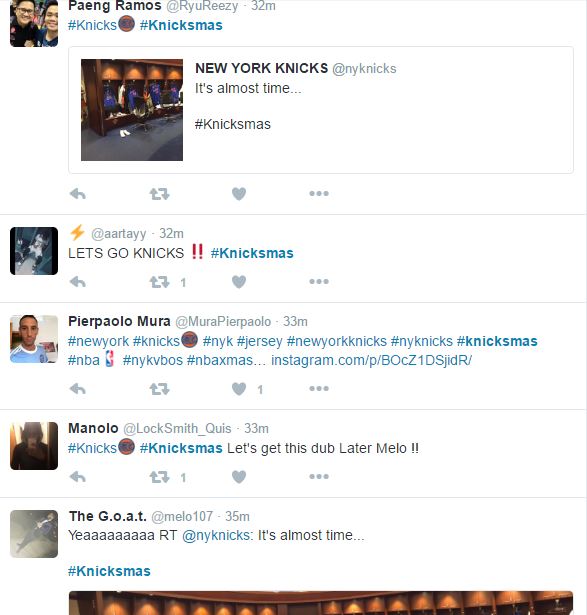This screenshot has width=587, height=615.
Task: Open more options on Paeng Ramos's tweet
Action: click(319, 193)
